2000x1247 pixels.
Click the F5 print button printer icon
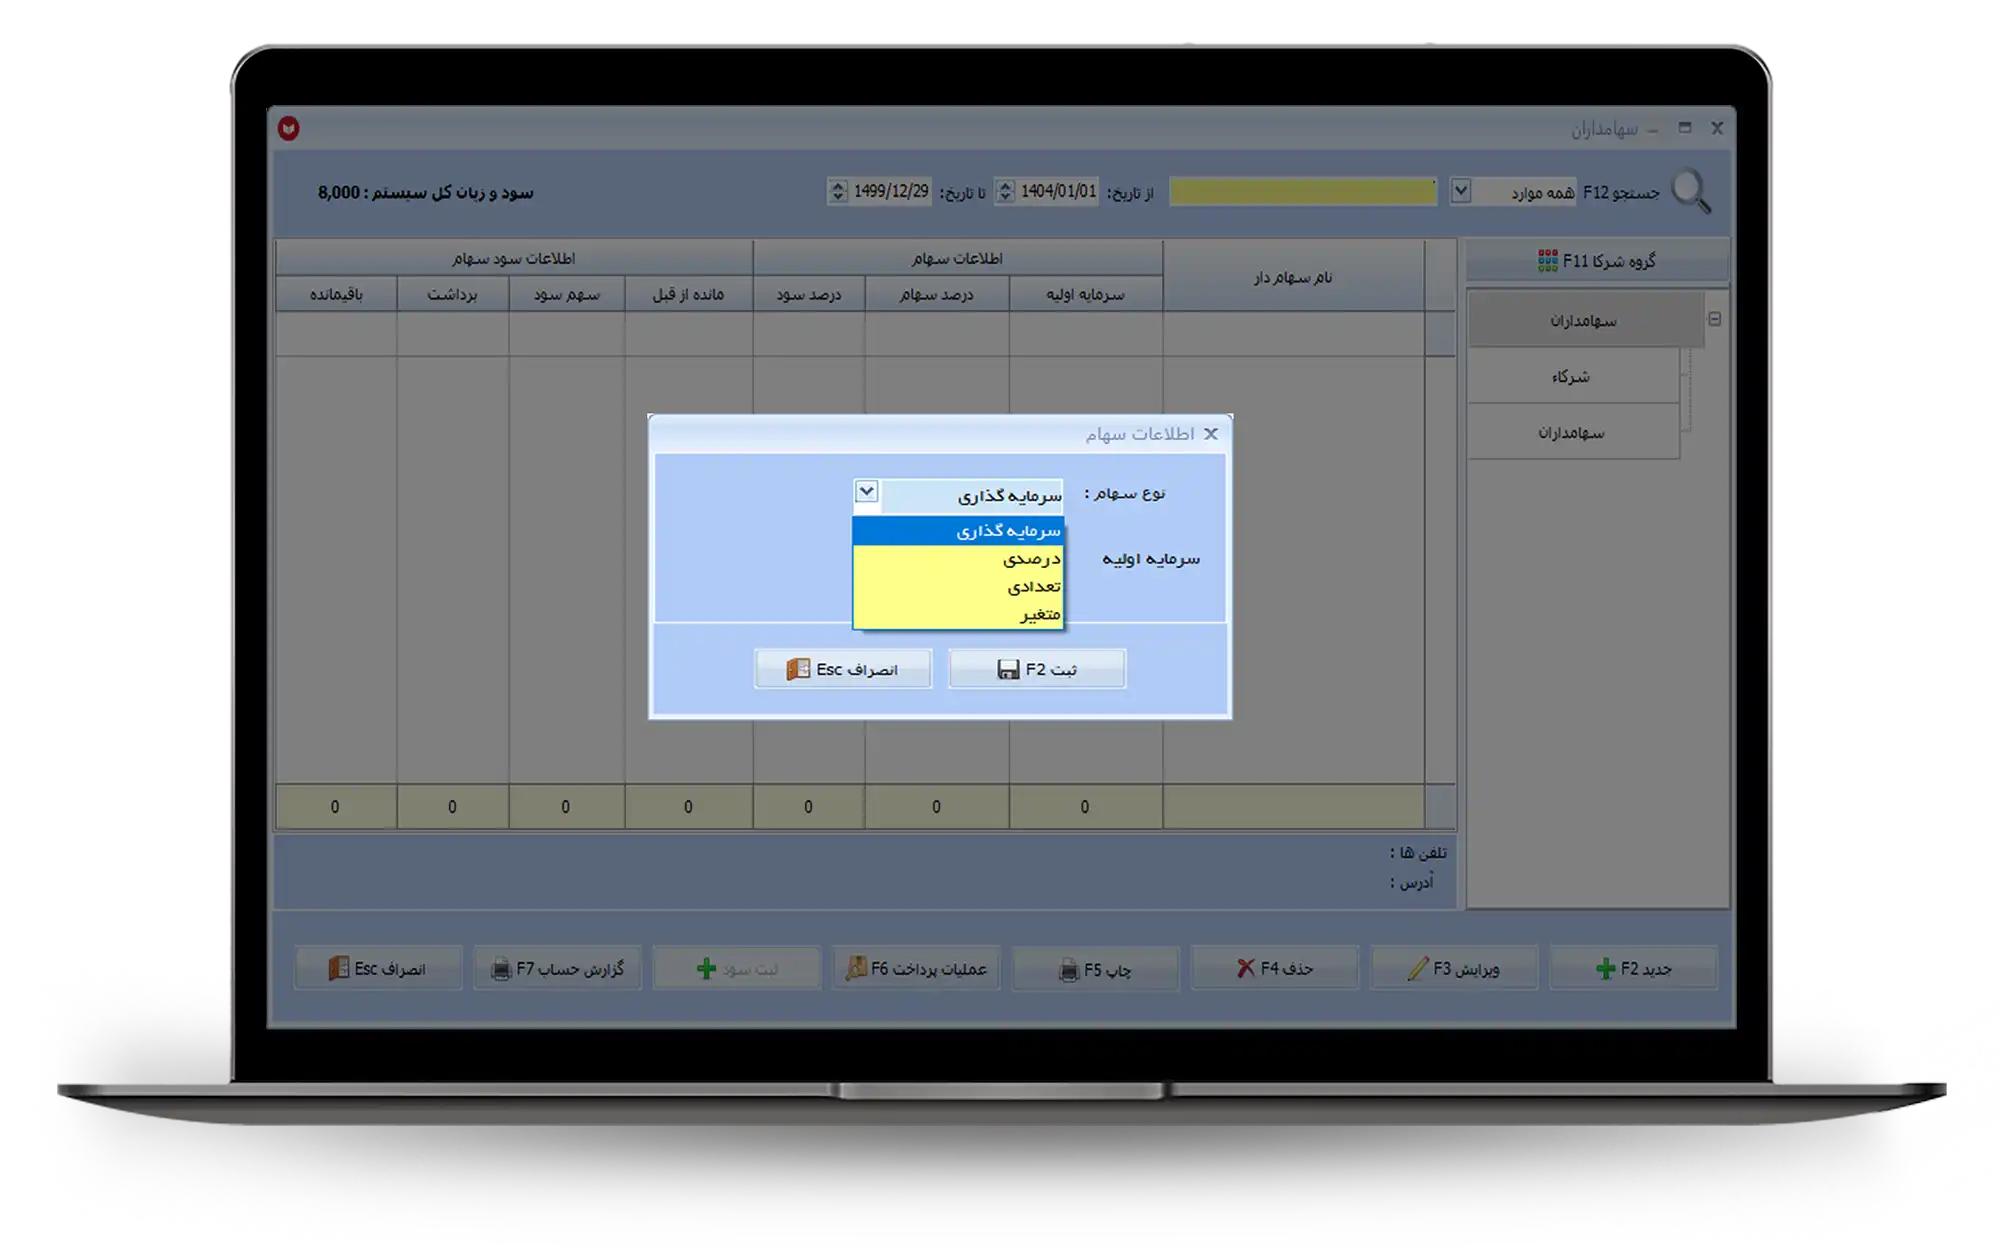click(x=1069, y=970)
